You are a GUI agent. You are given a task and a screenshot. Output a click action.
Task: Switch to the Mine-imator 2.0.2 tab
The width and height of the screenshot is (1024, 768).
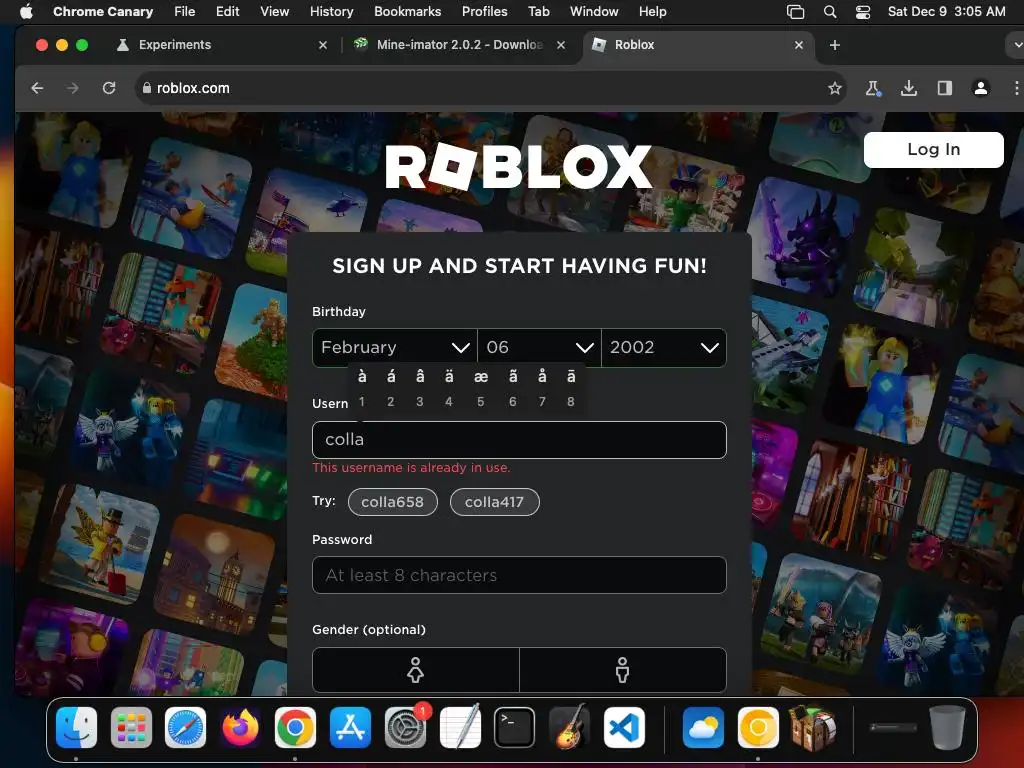[460, 45]
